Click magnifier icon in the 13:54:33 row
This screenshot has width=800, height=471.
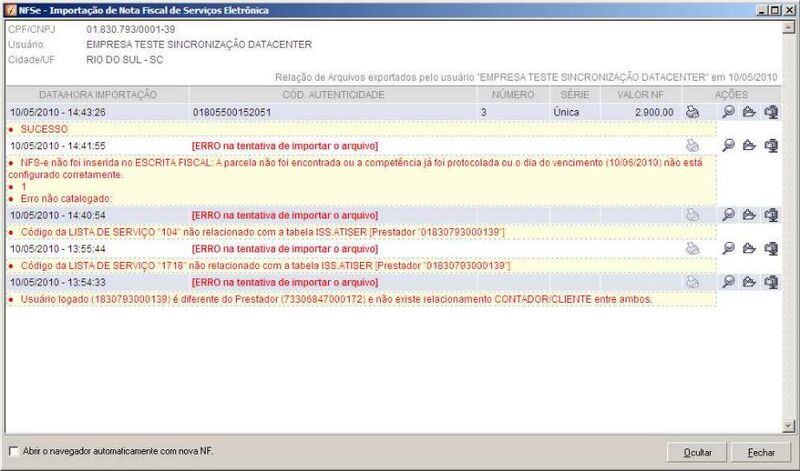pyautogui.click(x=729, y=282)
